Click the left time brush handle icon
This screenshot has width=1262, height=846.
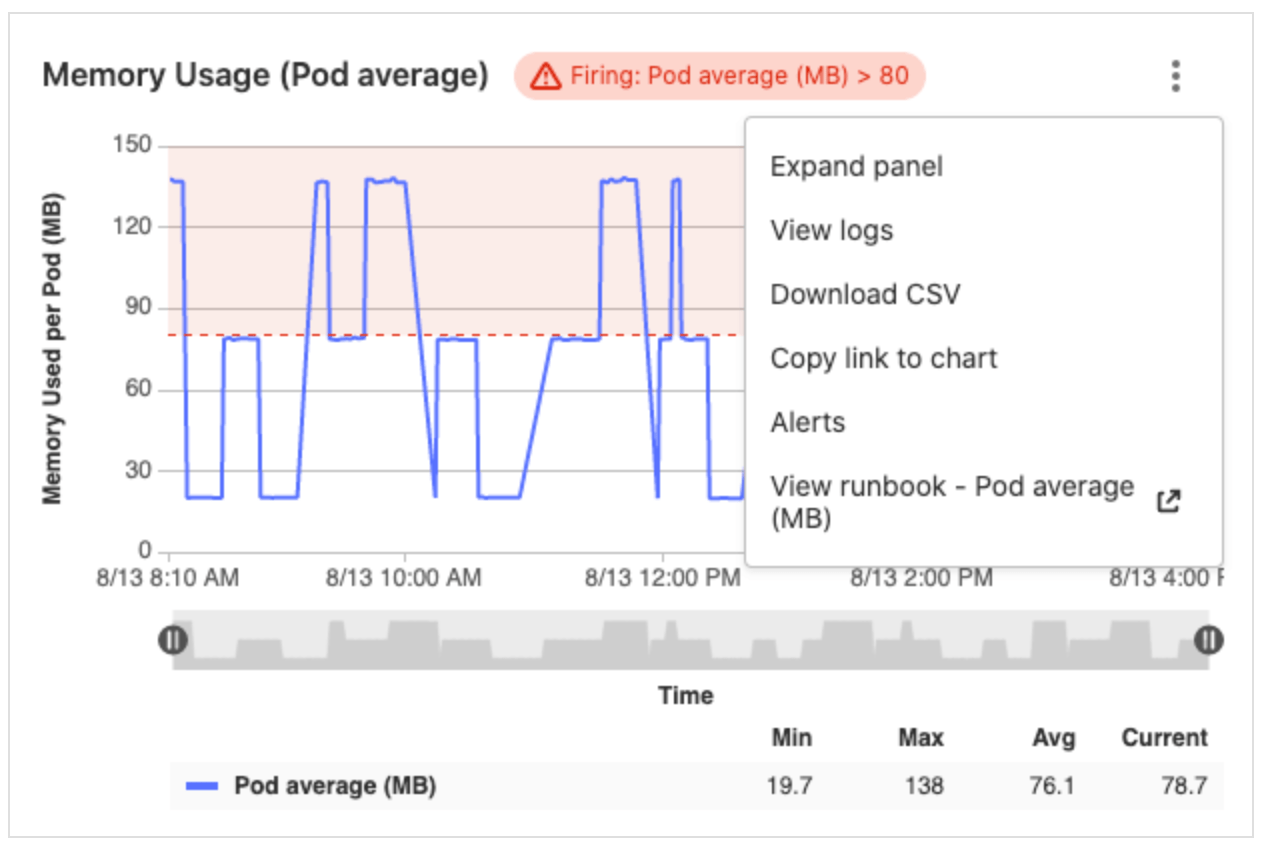(x=172, y=641)
